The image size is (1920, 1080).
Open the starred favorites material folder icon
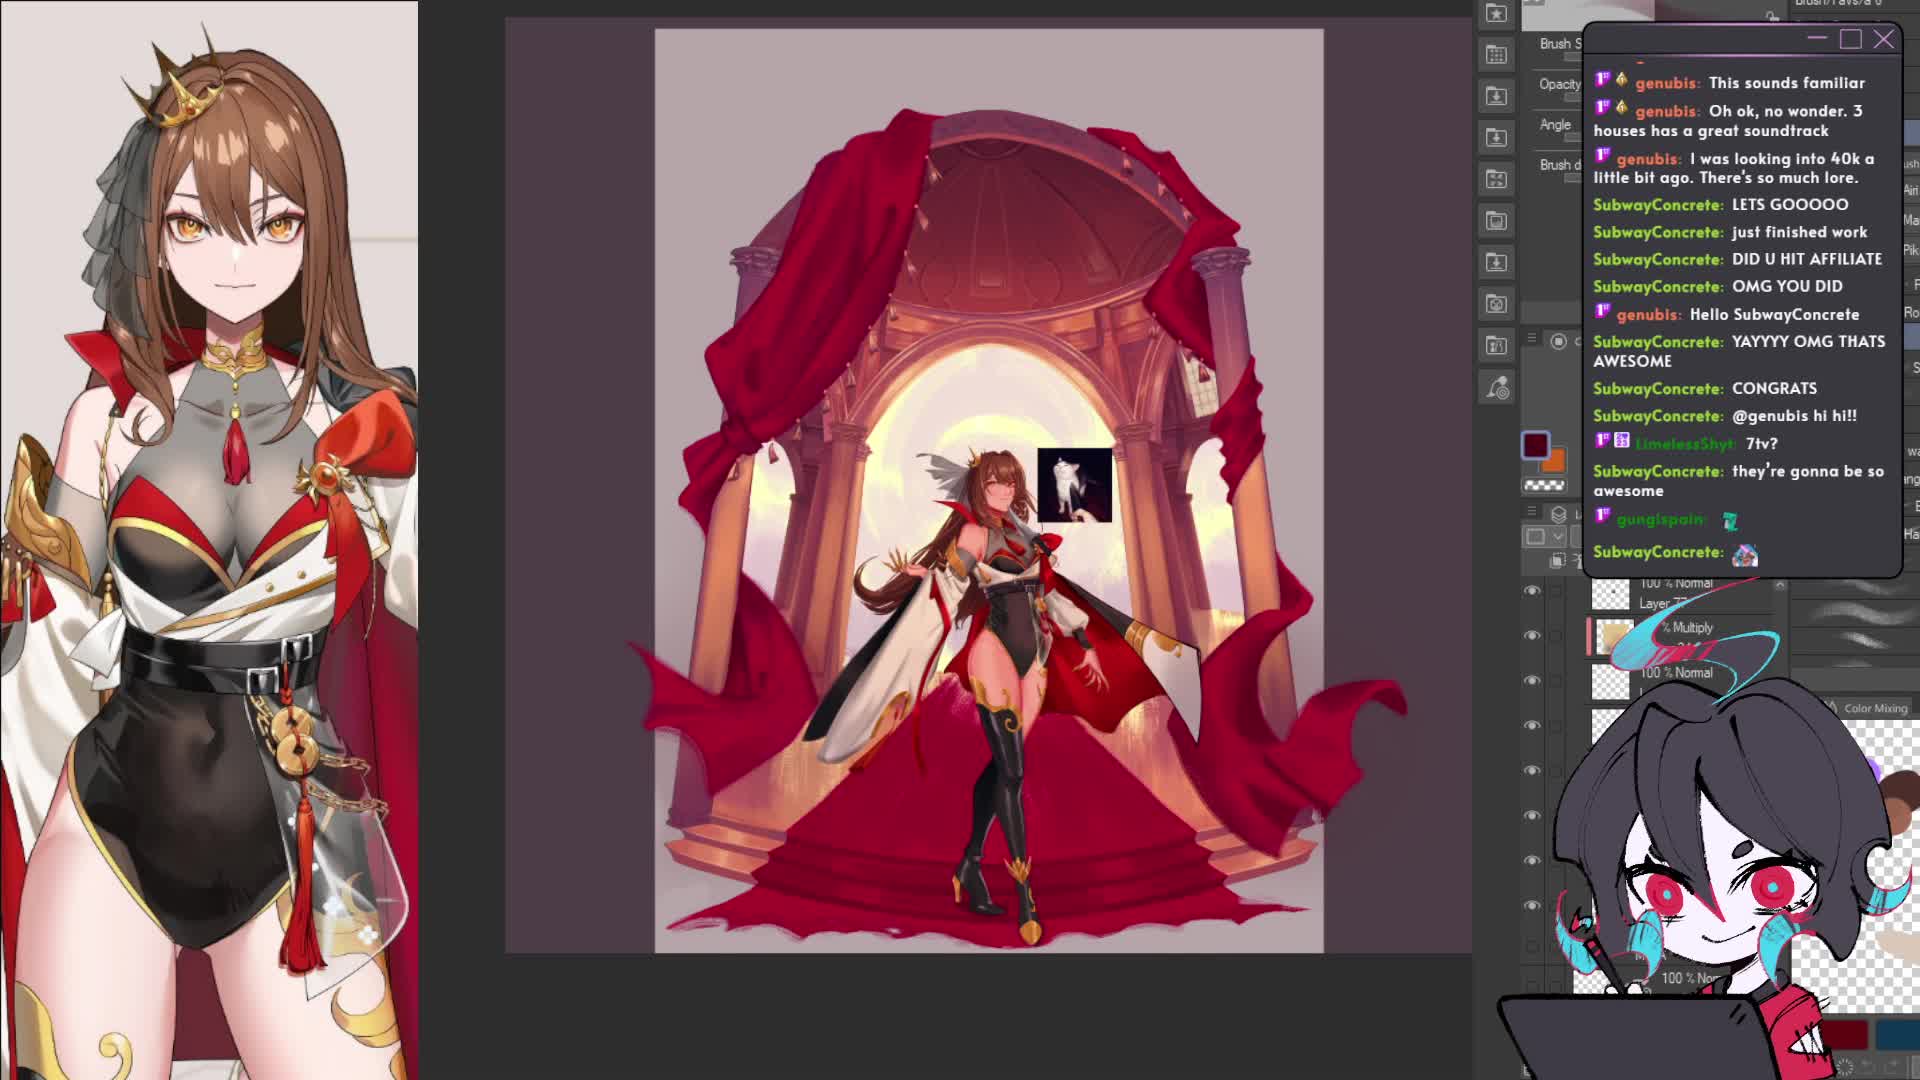click(x=1496, y=13)
